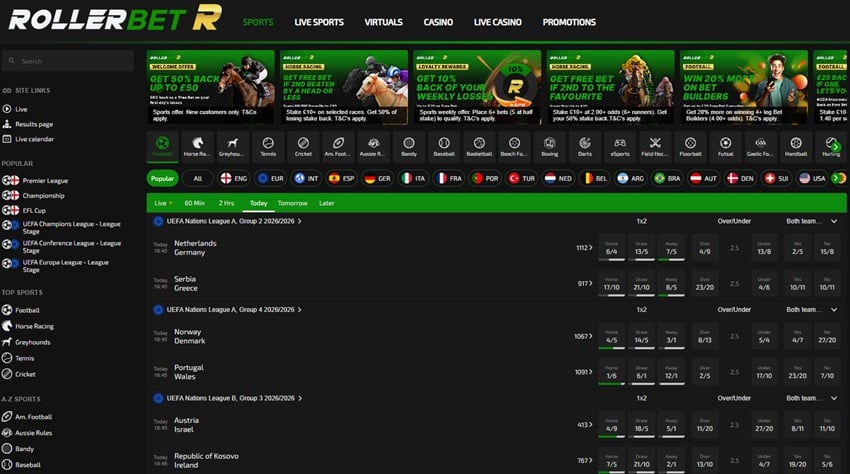Open the Virtuals menu
The height and width of the screenshot is (474, 850).
[x=383, y=22]
